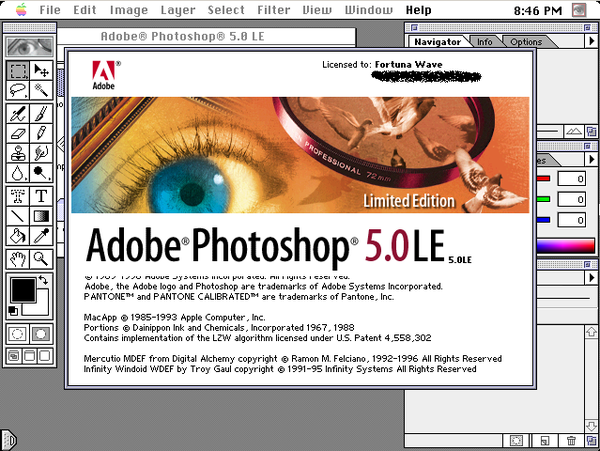The image size is (600, 451).
Task: Click the red value field
Action: click(x=571, y=179)
